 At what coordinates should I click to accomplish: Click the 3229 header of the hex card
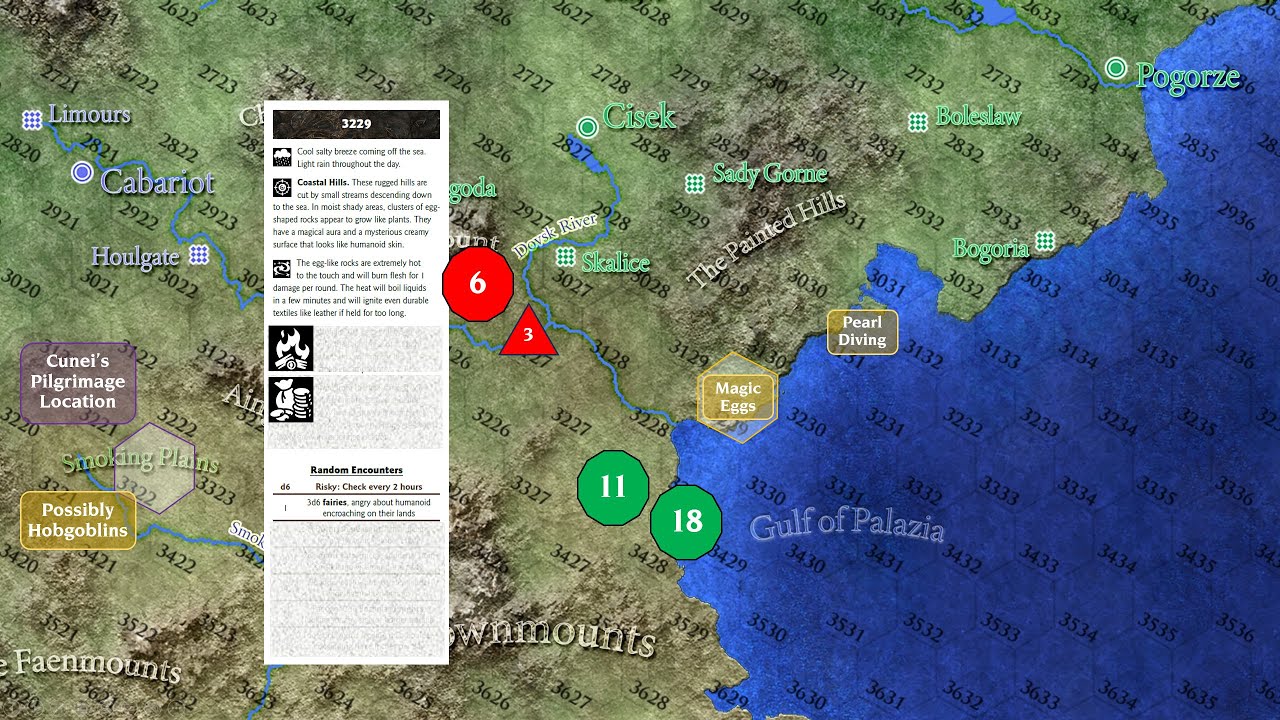pyautogui.click(x=356, y=124)
